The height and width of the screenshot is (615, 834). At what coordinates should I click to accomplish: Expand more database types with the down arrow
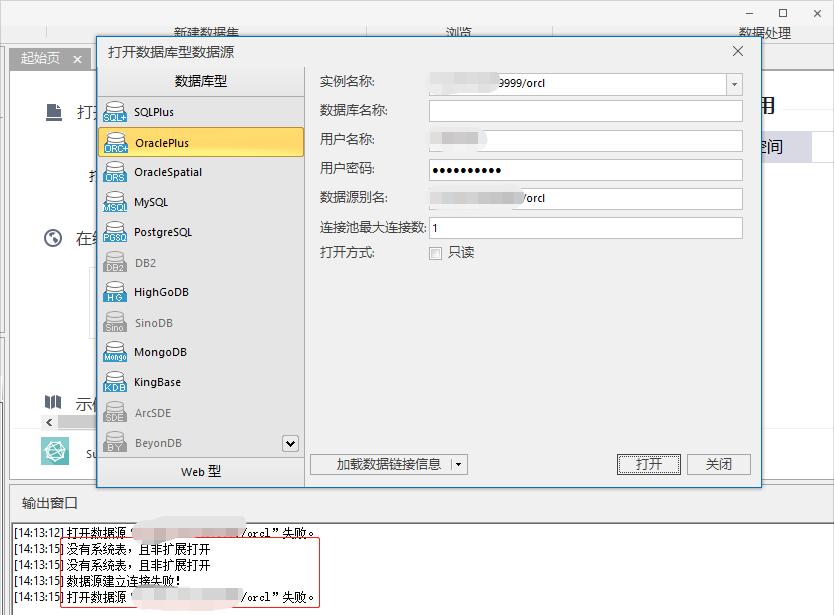click(x=290, y=443)
